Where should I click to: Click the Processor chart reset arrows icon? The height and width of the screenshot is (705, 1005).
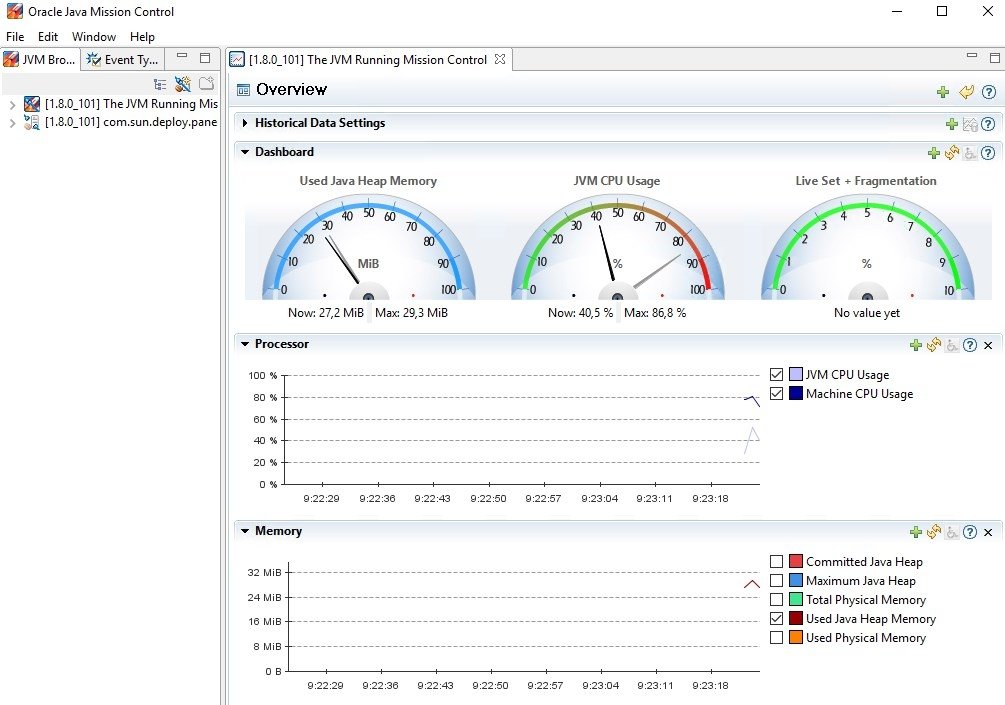coord(934,345)
